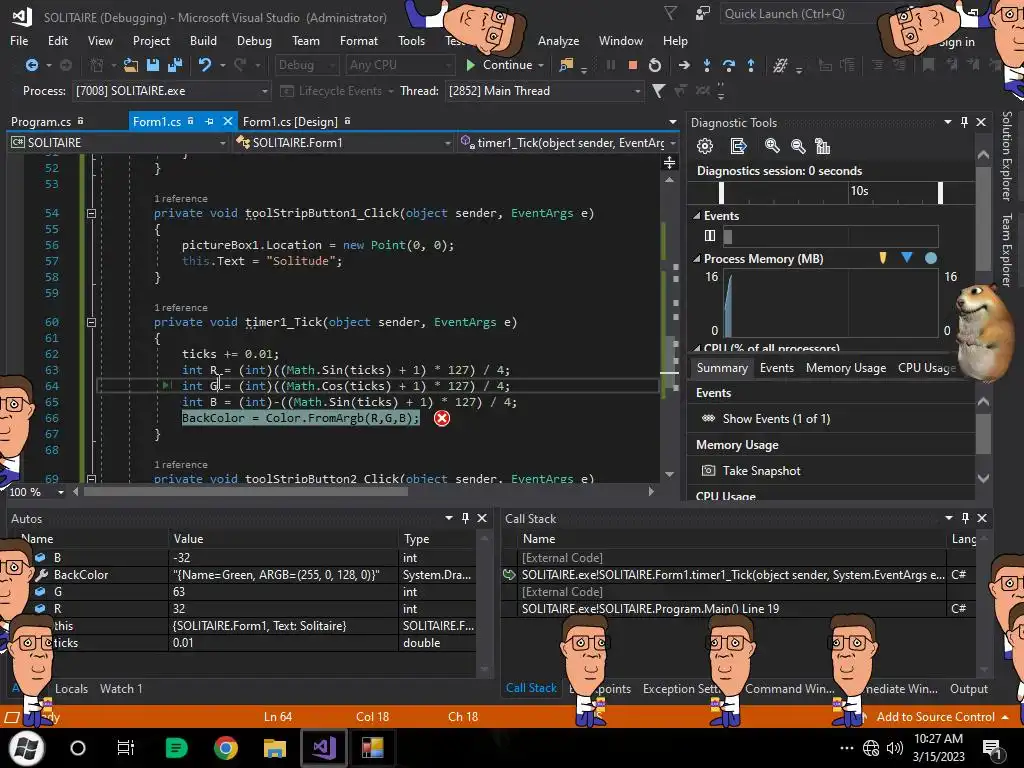Click the Step Into arrow icon
1024x768 pixels.
(x=707, y=65)
